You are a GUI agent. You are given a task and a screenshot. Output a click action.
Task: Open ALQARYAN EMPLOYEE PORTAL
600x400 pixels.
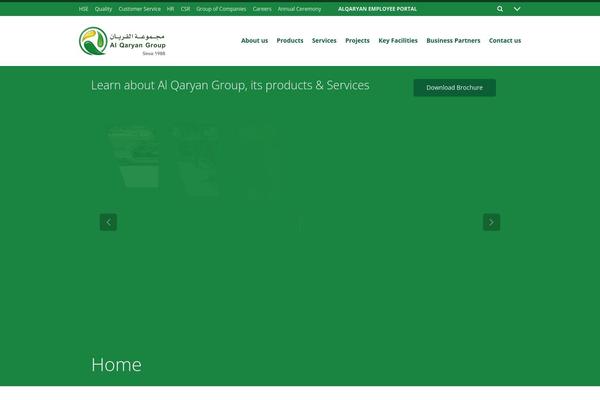coord(377,9)
